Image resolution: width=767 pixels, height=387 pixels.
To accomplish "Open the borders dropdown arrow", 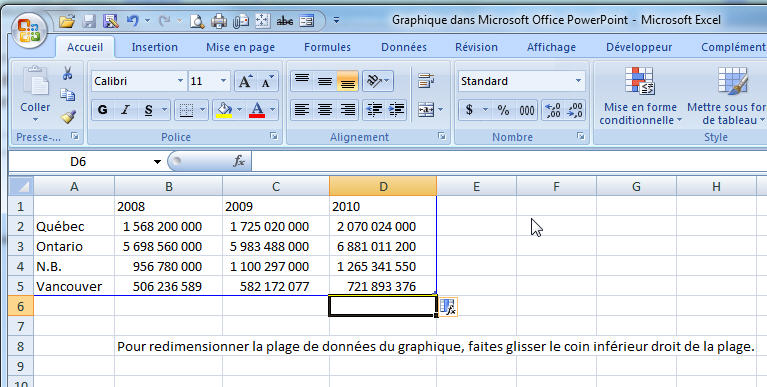I will (202, 110).
